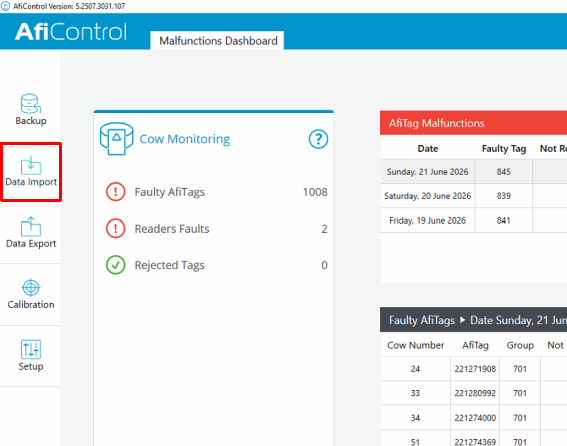Click the AfiControl logo
Viewport: 567px width, 446px height.
(x=71, y=31)
